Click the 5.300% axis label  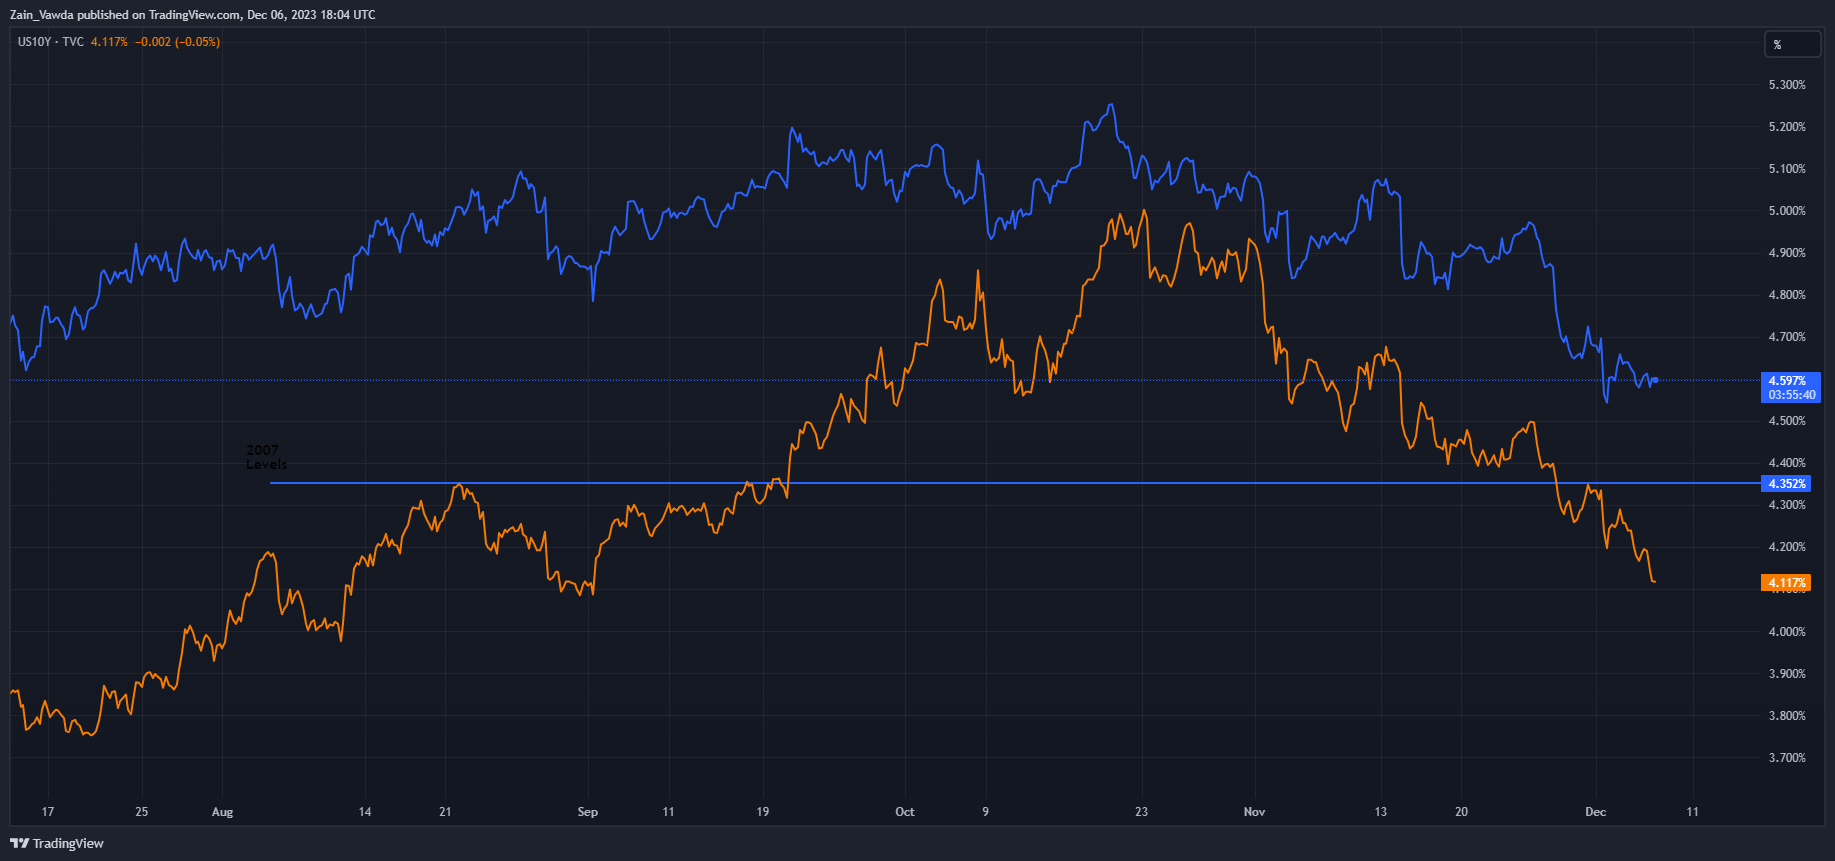(x=1787, y=85)
